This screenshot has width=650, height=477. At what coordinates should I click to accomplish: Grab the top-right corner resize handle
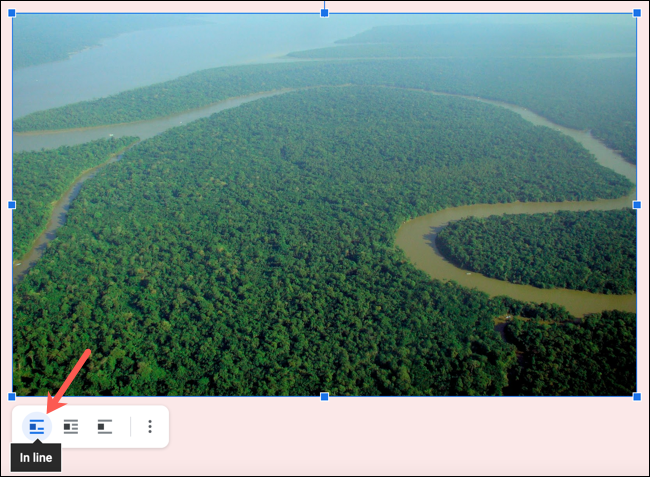click(637, 13)
